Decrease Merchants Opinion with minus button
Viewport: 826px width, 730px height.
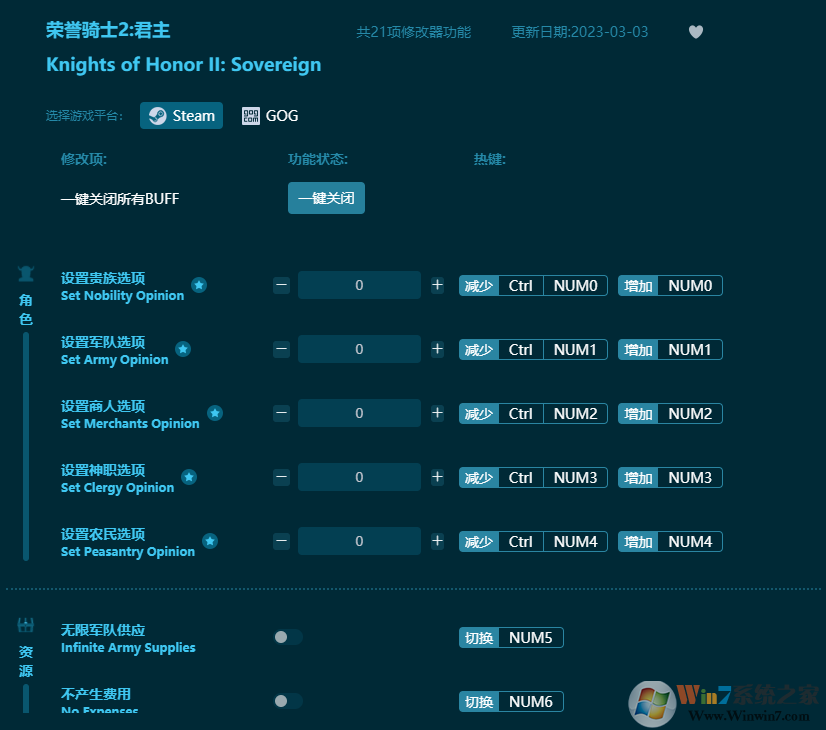[x=281, y=413]
